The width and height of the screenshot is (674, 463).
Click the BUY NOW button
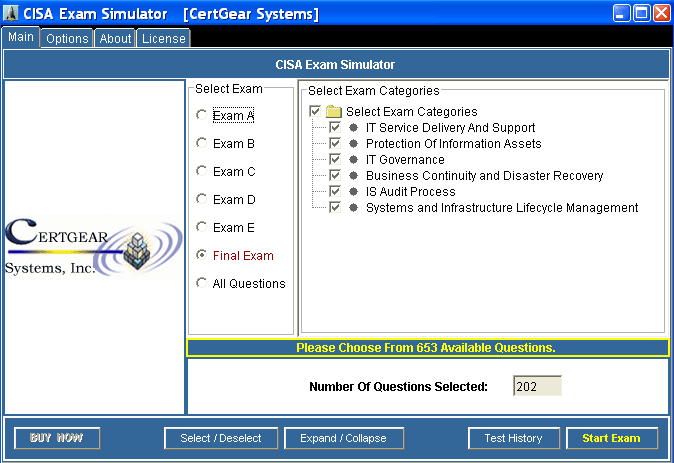pos(57,438)
